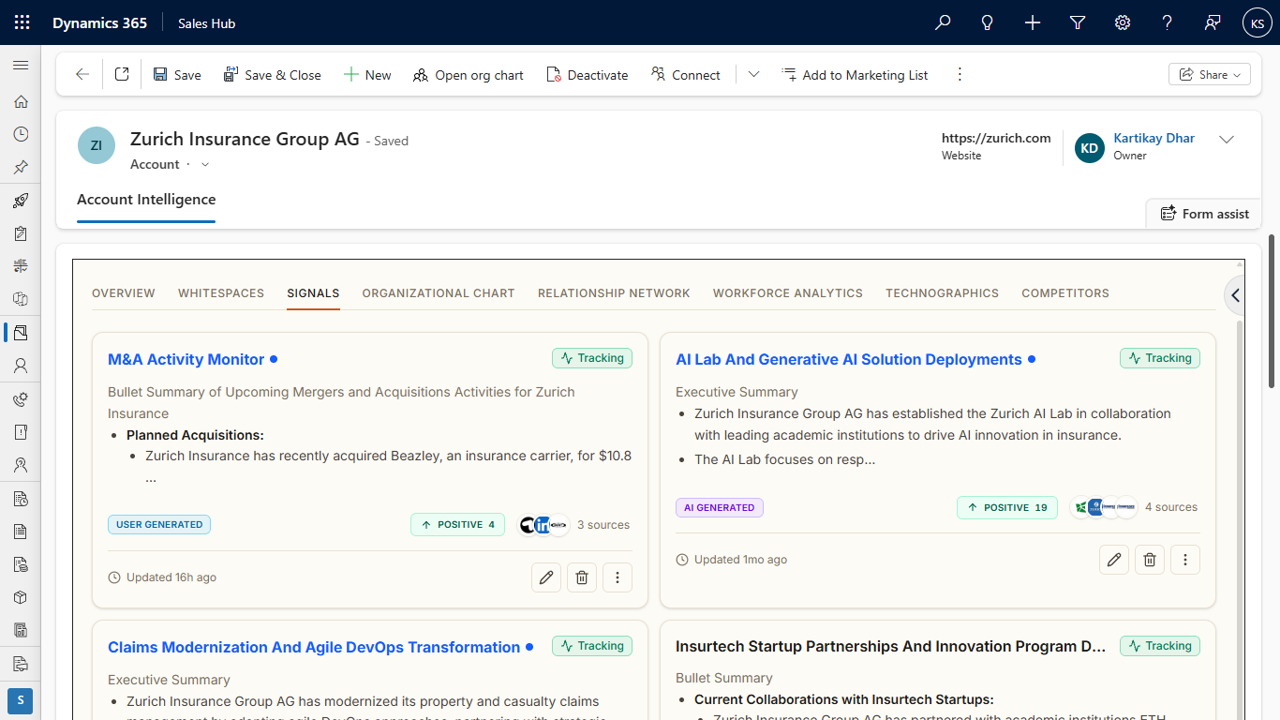Open the advanced find filter icon

1077,22
